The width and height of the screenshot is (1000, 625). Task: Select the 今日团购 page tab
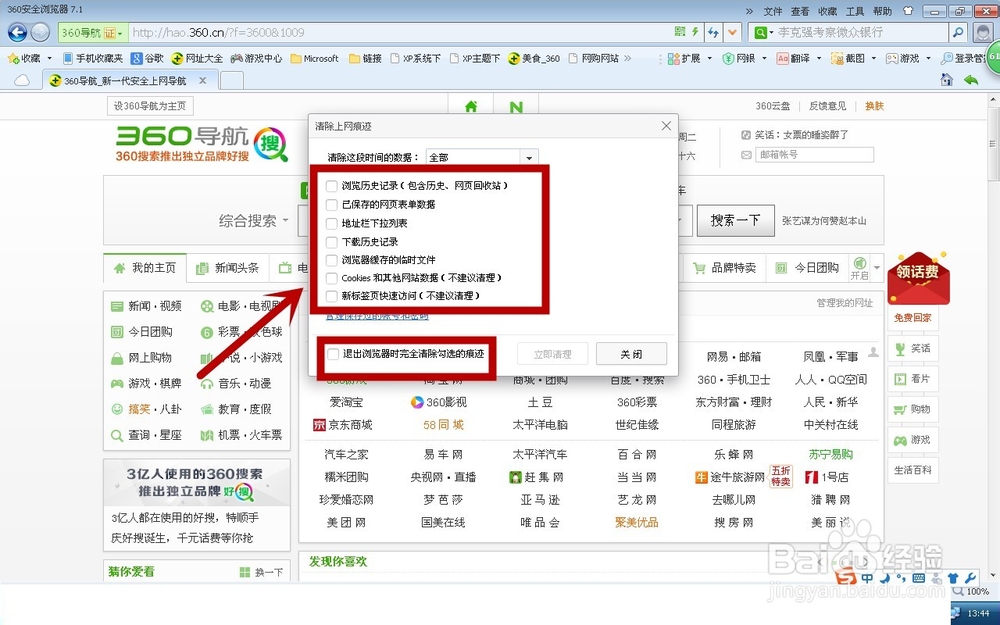807,268
